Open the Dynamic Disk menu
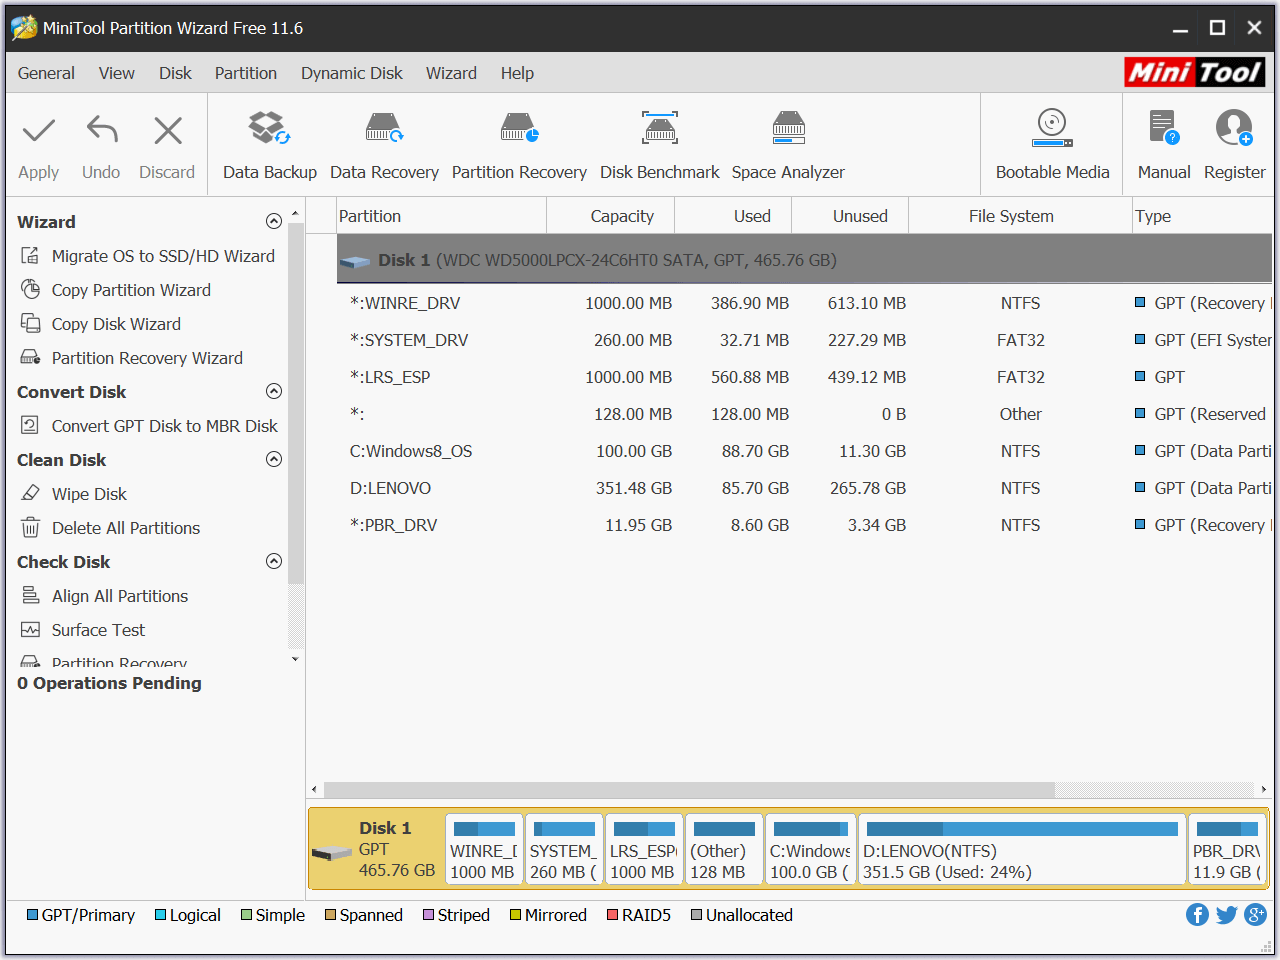This screenshot has height=960, width=1280. click(x=351, y=73)
